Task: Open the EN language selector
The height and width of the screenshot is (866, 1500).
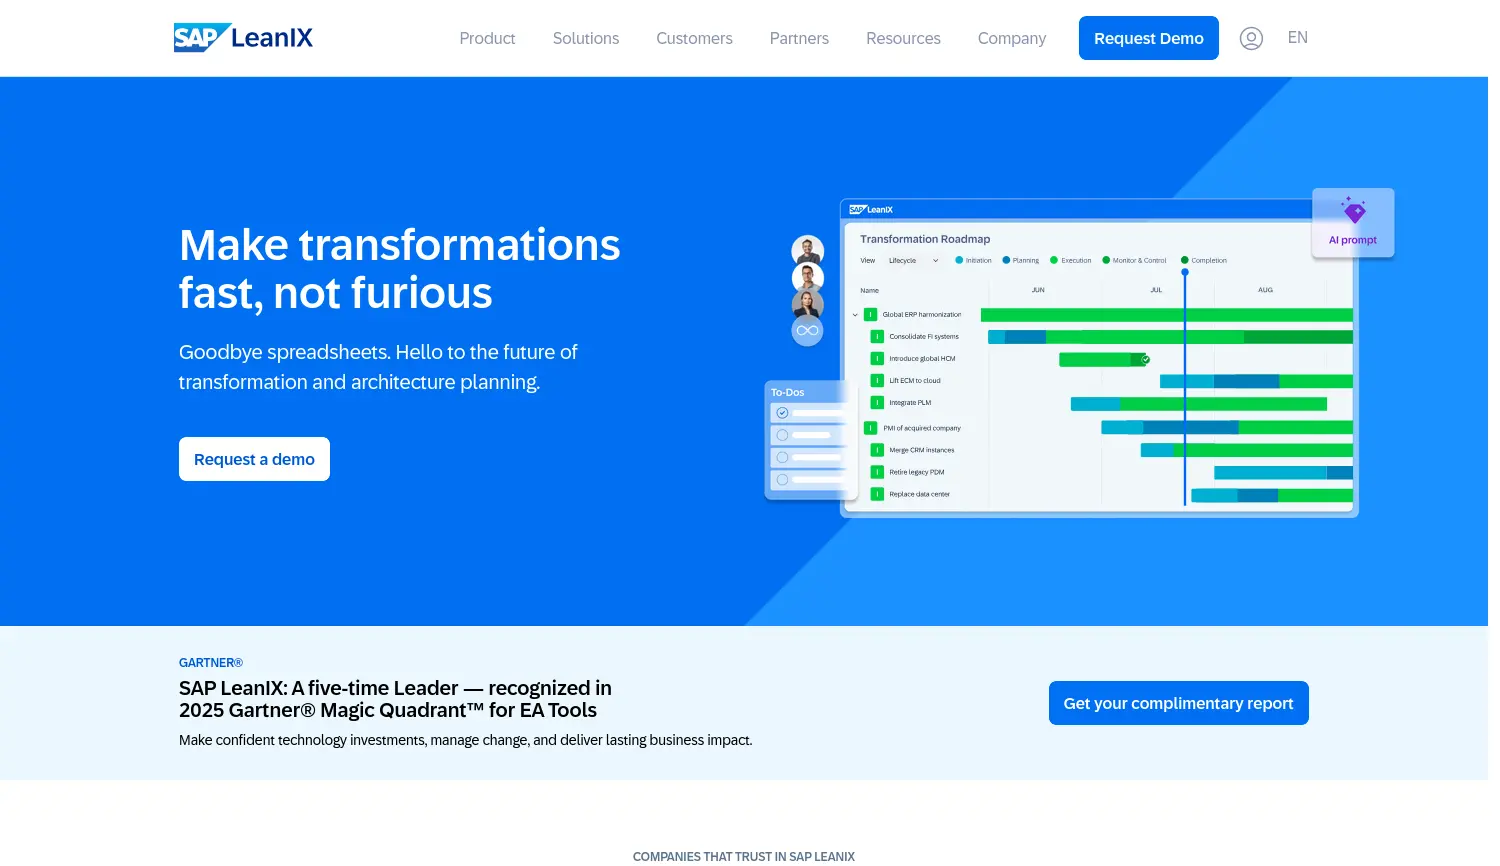Action: (1298, 38)
